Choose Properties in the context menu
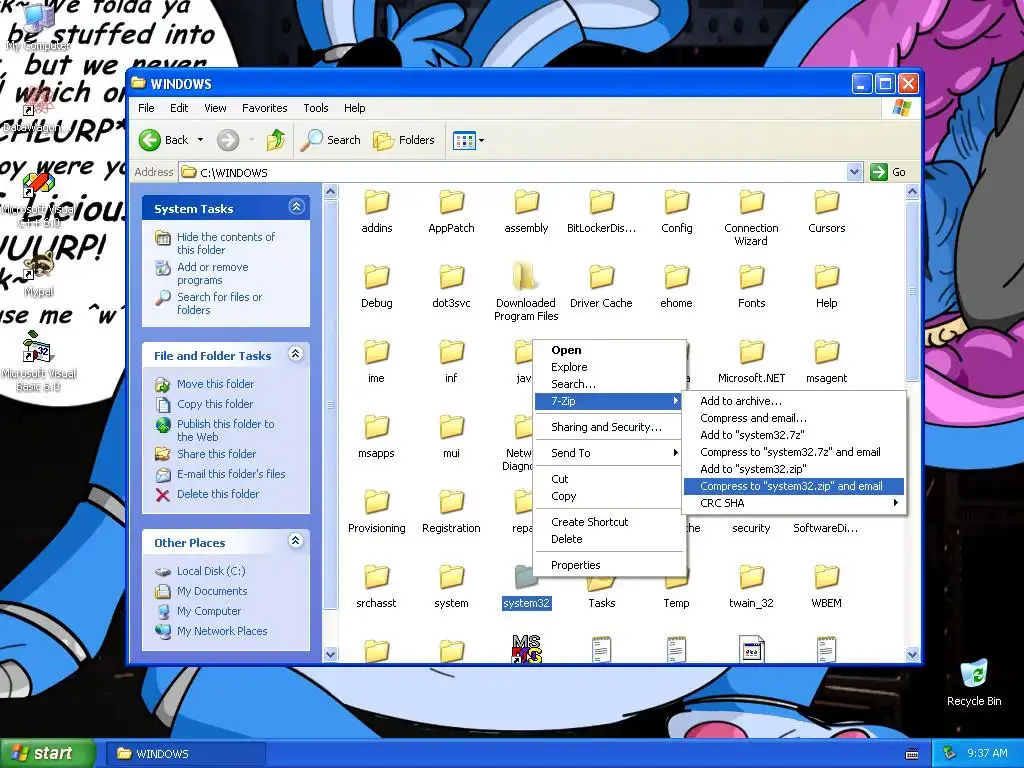This screenshot has width=1024, height=768. [x=610, y=565]
